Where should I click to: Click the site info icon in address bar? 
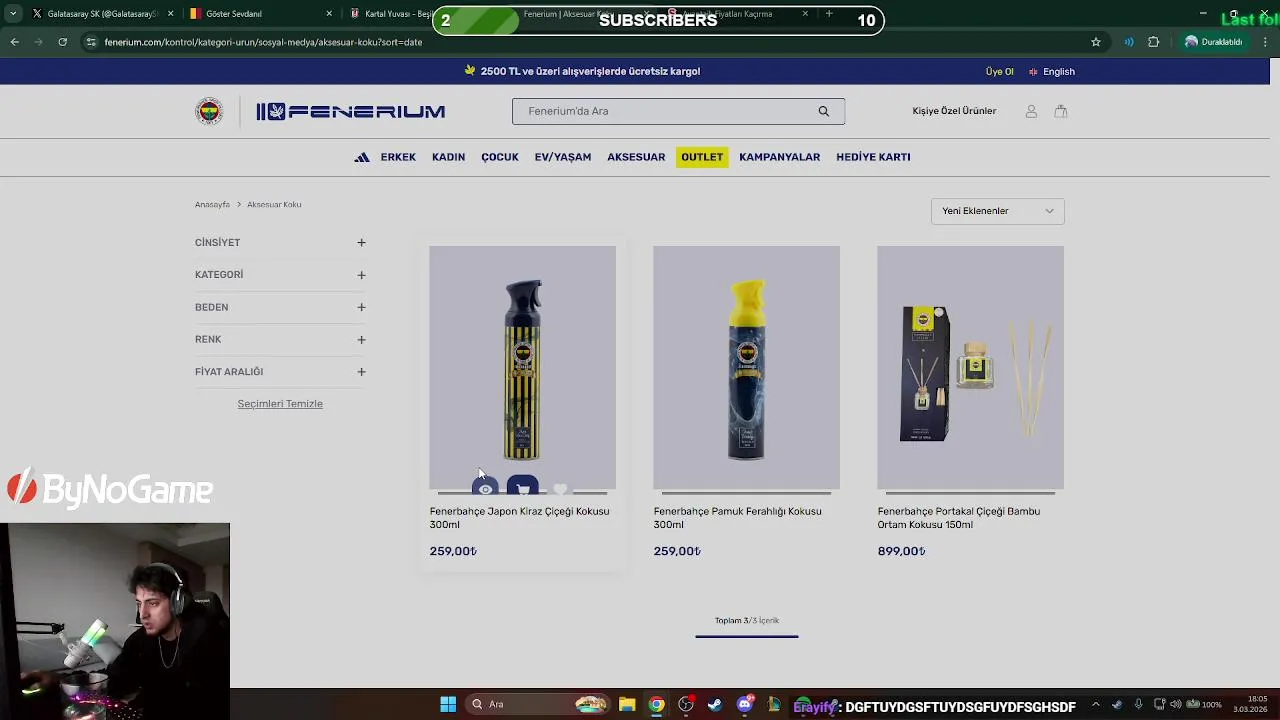[x=91, y=42]
